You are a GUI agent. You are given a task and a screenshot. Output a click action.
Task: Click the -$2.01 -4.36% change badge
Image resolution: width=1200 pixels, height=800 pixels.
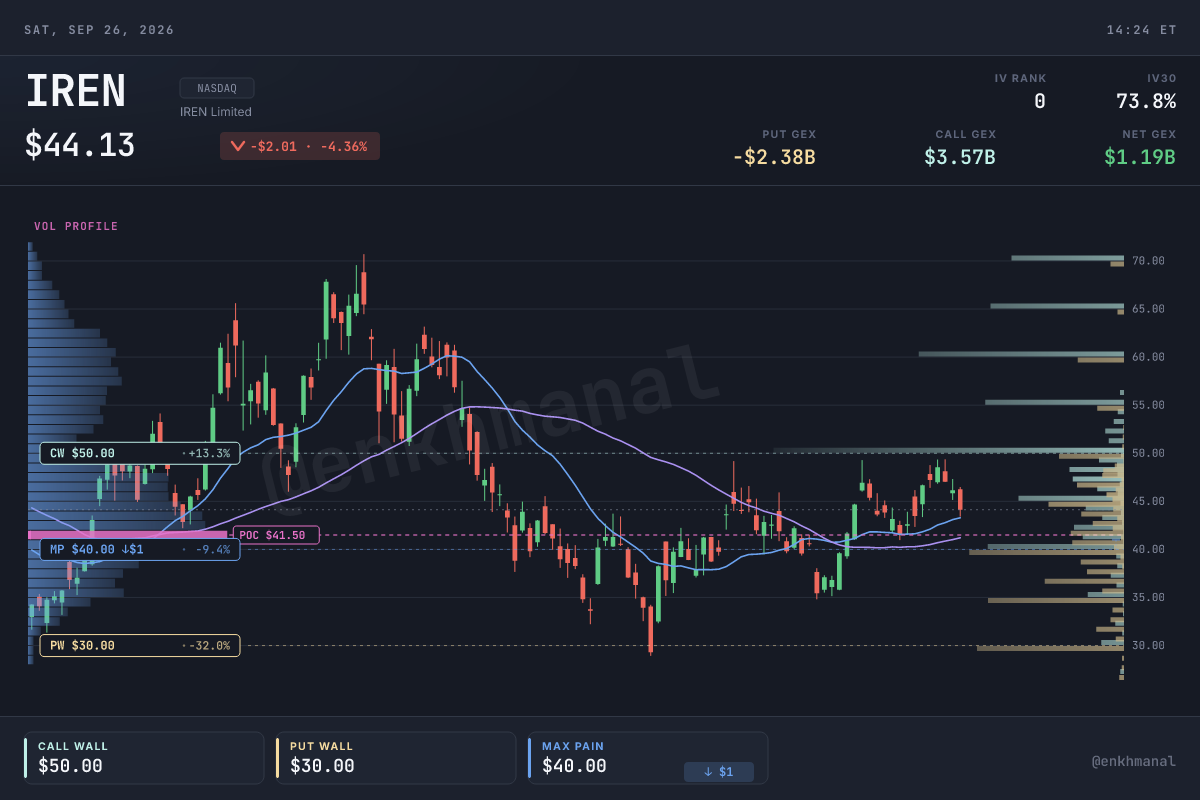click(300, 146)
